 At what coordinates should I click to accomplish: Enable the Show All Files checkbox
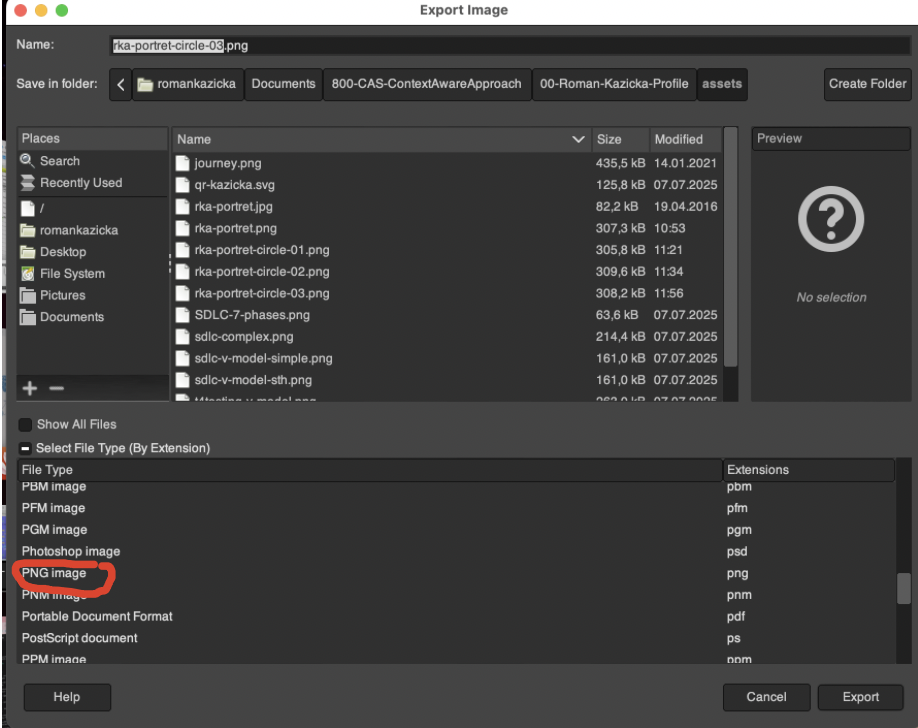coord(26,424)
